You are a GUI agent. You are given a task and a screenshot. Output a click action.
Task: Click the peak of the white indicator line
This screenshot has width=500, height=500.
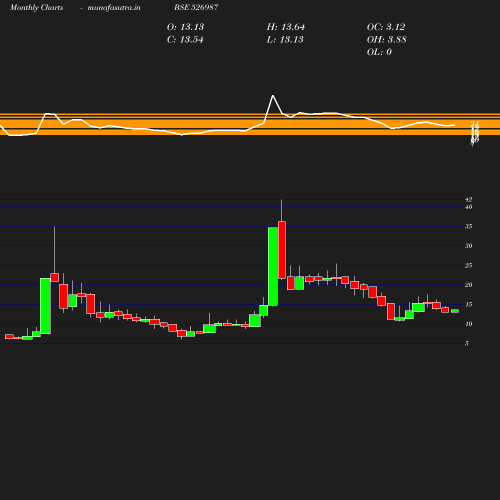pos(273,96)
